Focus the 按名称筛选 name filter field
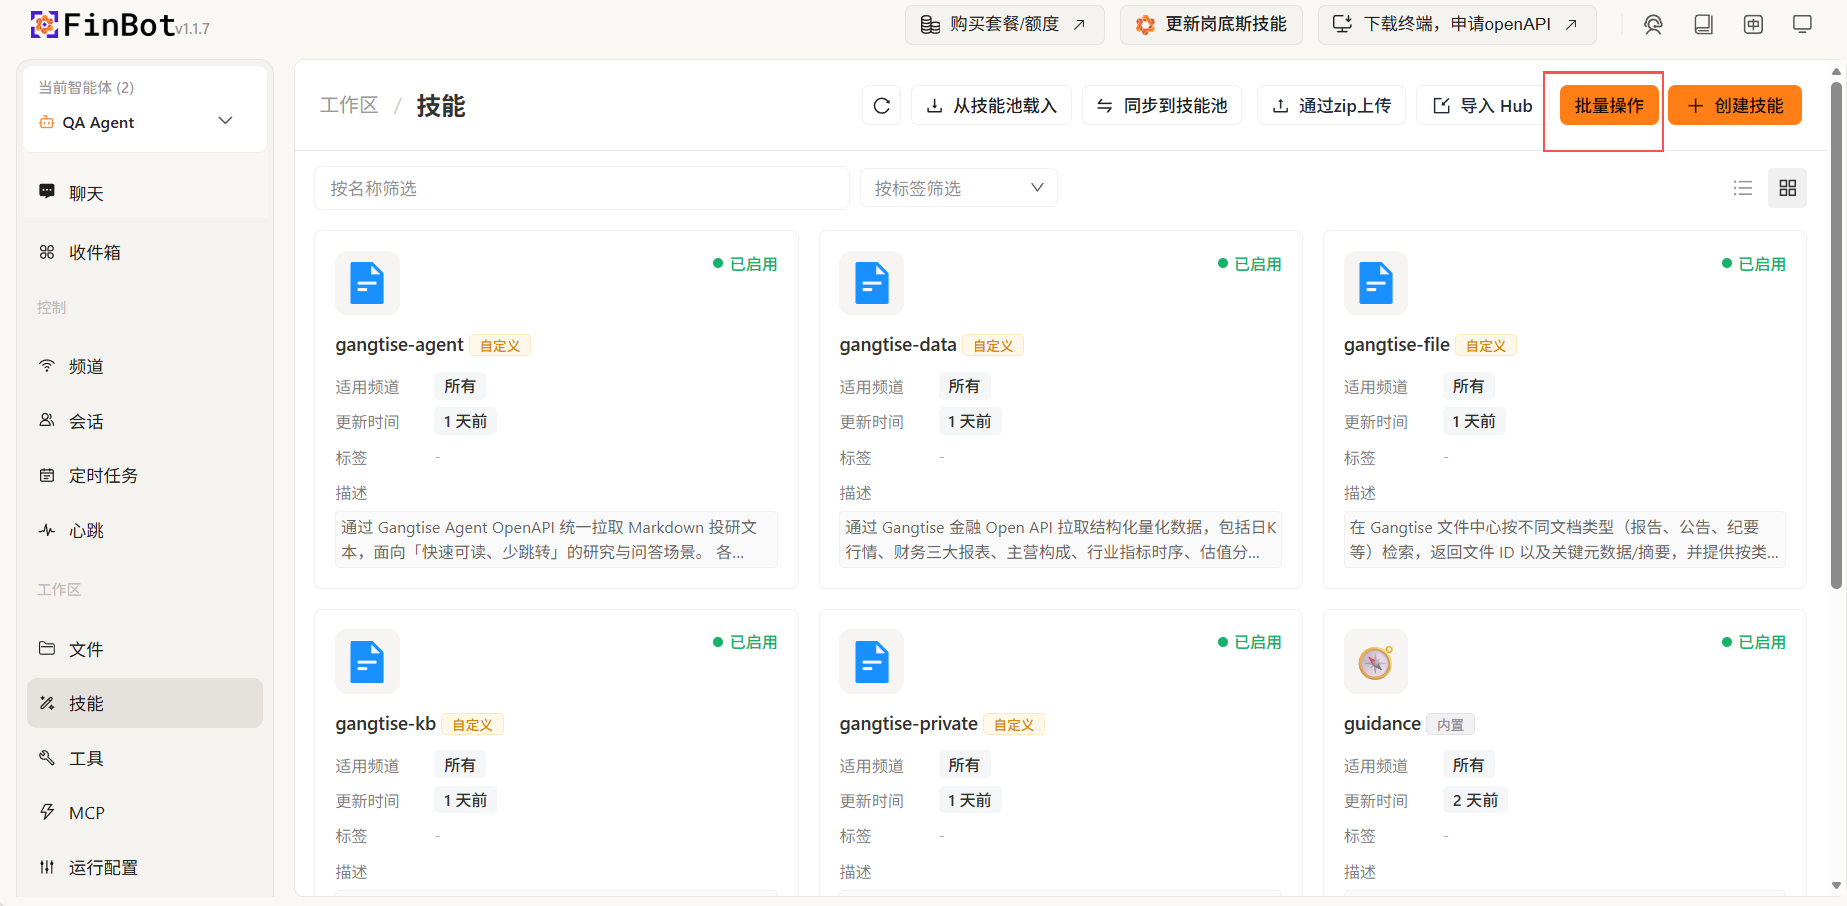Image resolution: width=1847 pixels, height=906 pixels. click(582, 188)
